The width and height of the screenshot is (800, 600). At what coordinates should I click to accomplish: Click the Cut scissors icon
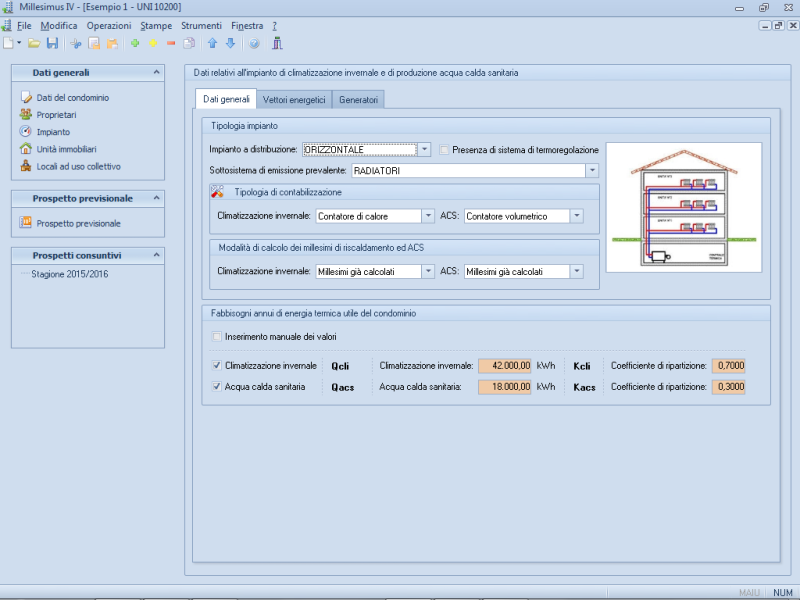76,43
